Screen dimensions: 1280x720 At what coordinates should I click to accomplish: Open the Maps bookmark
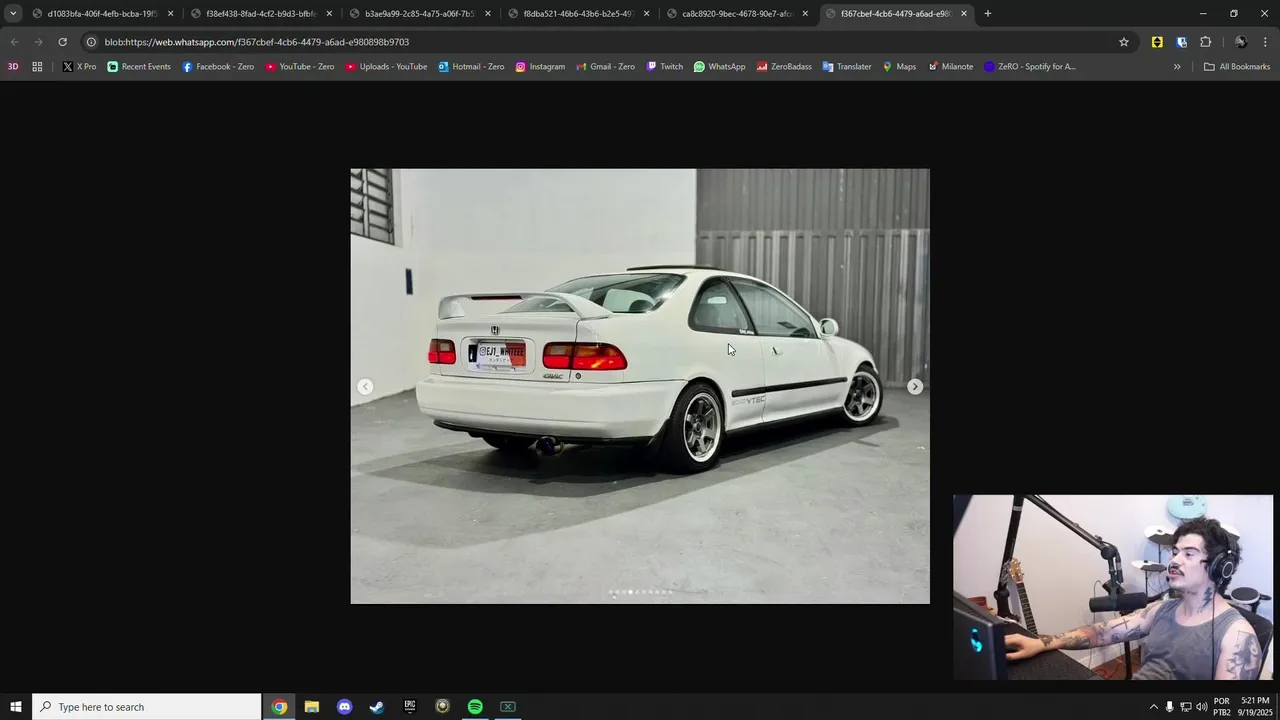(899, 67)
